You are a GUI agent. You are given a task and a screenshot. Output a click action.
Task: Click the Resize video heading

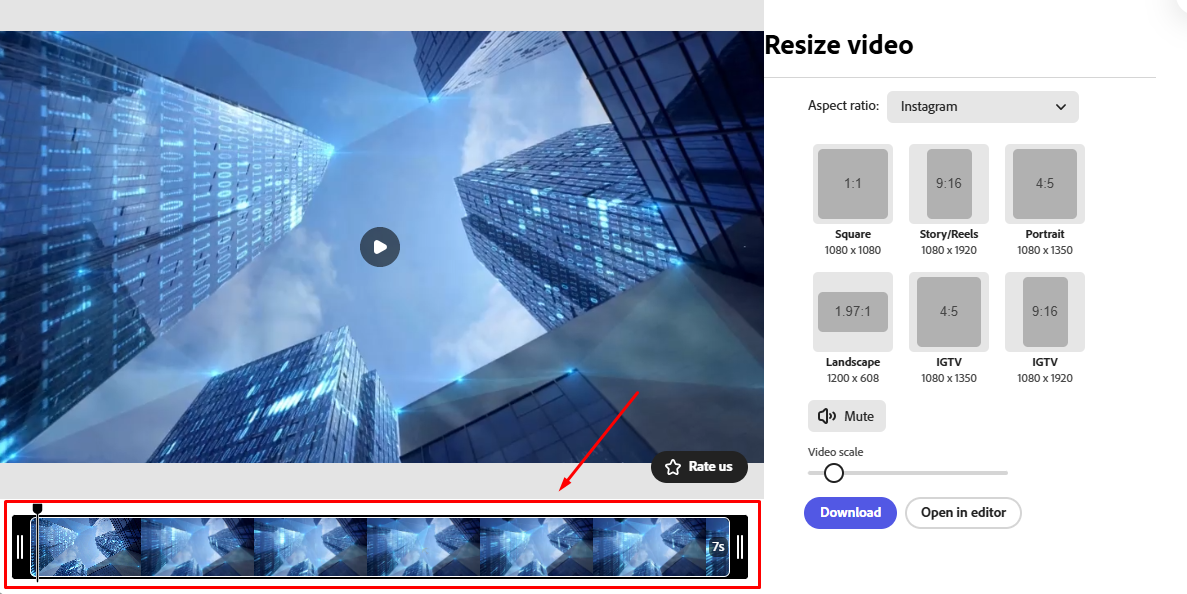[839, 45]
